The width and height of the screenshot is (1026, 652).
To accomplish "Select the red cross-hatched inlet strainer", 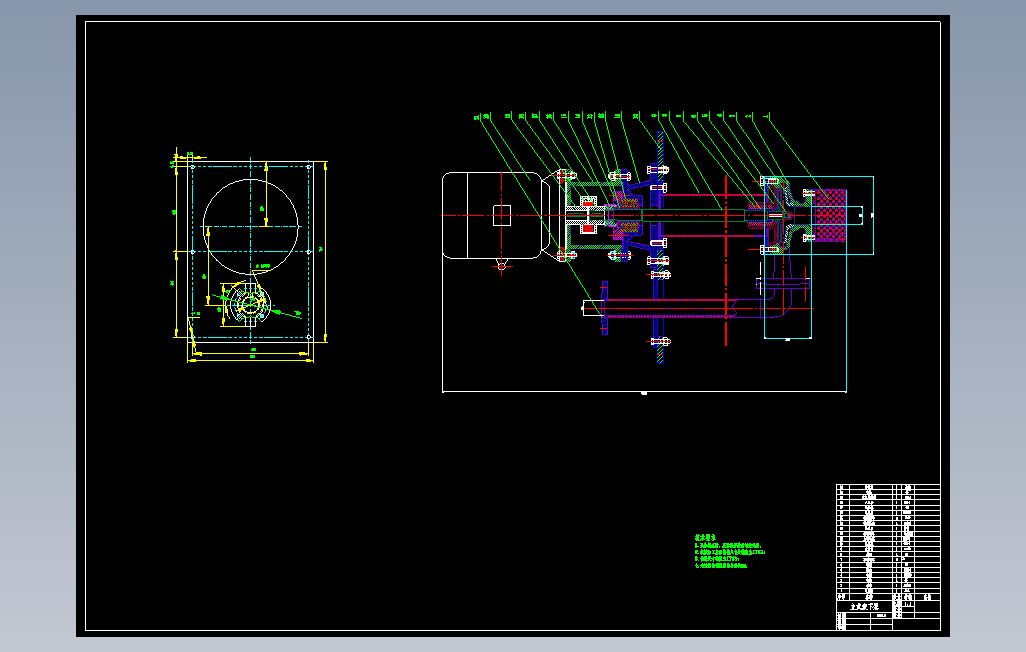I will pos(830,215).
